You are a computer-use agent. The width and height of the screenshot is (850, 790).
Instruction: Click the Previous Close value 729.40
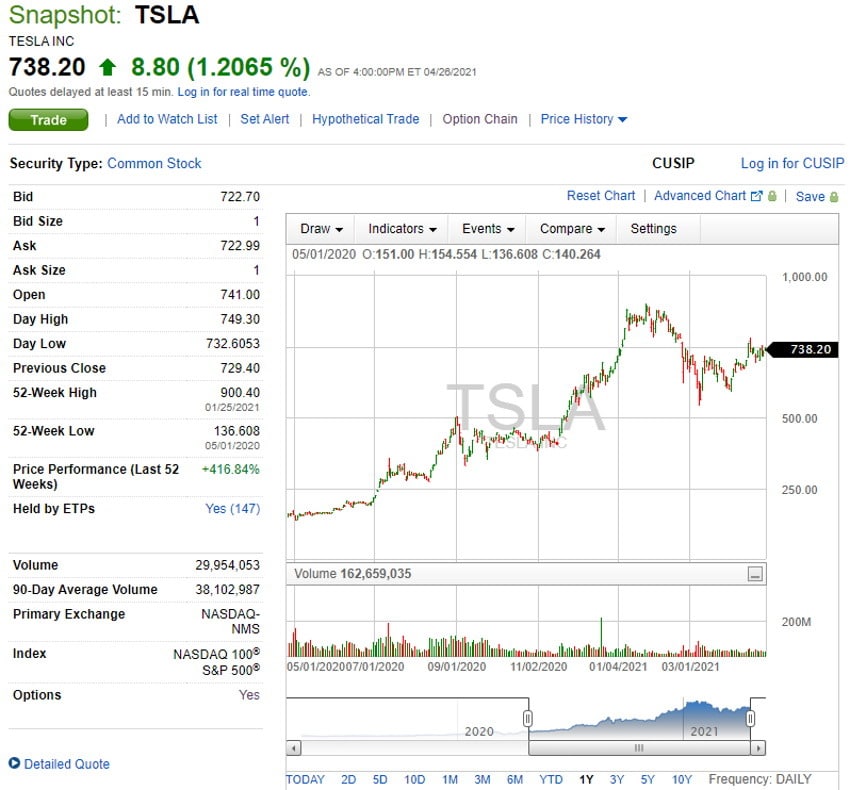(240, 368)
